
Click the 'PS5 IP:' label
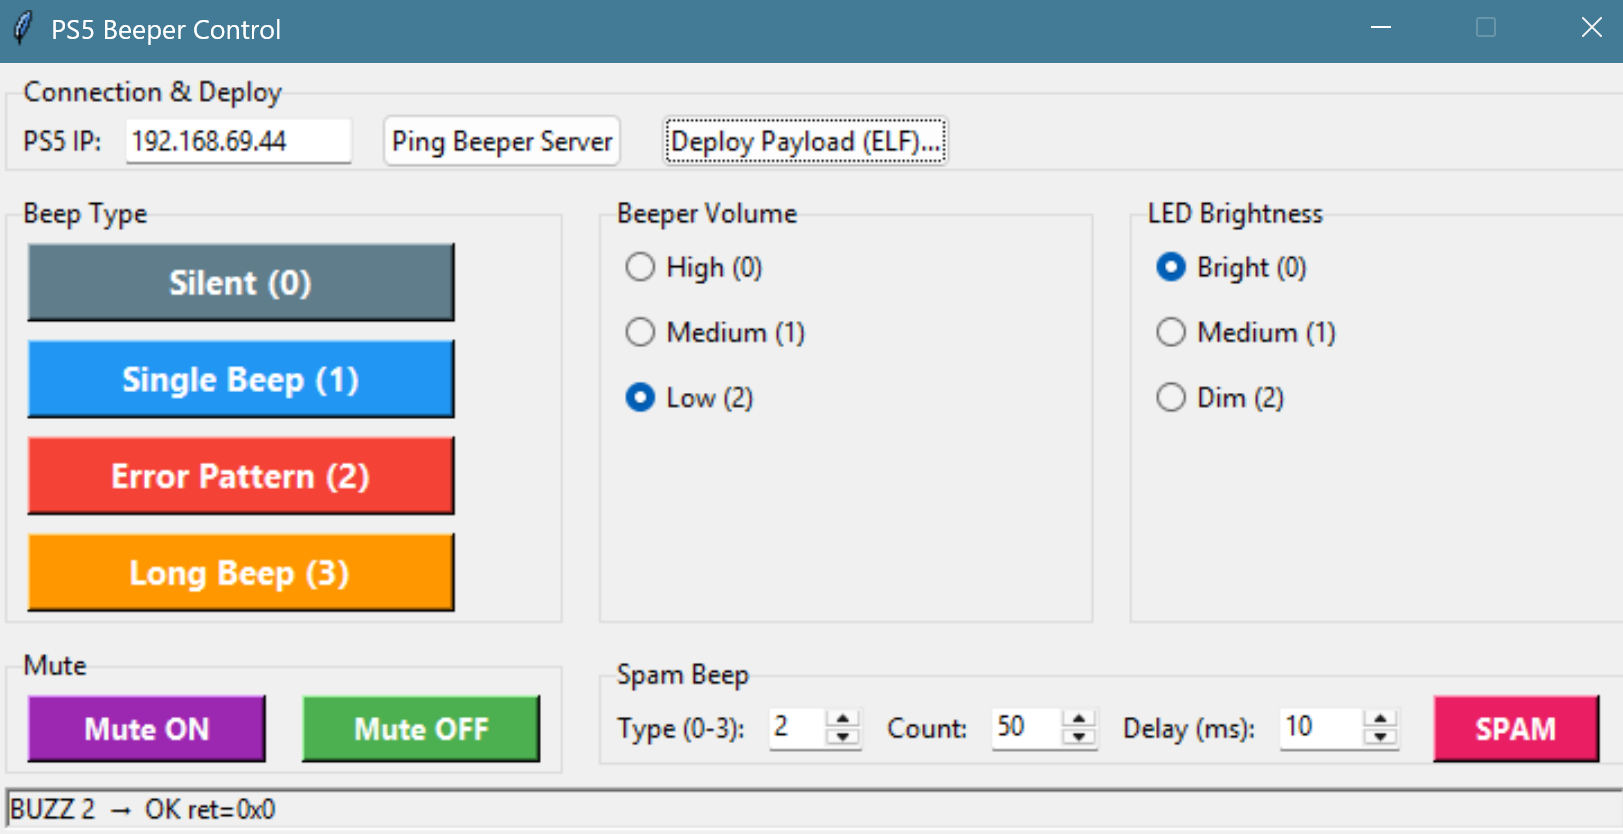click(62, 141)
